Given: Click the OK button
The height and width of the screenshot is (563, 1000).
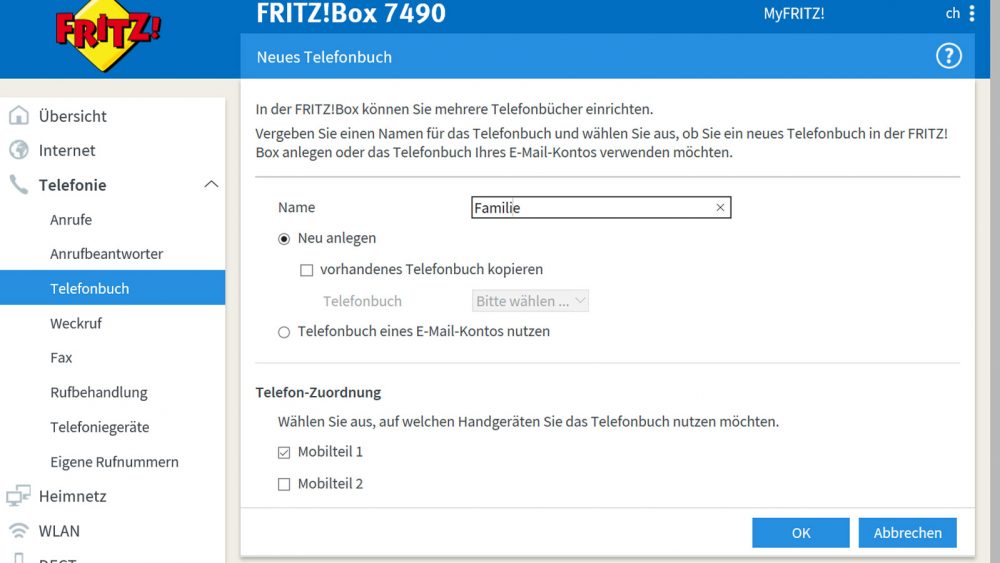Looking at the screenshot, I should point(800,532).
